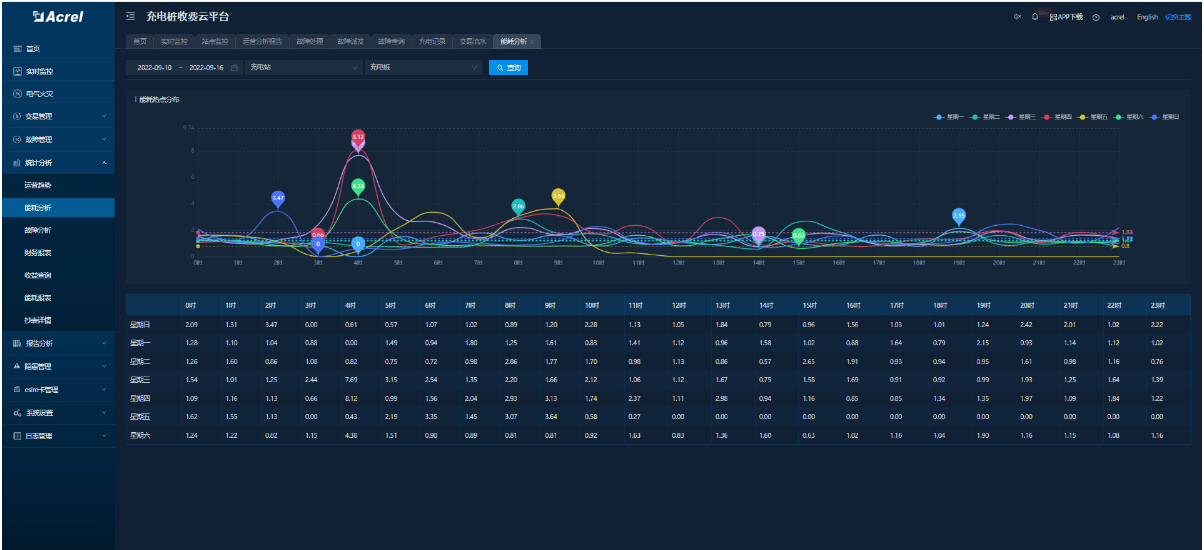This screenshot has height=550, width=1204.
Task: Switch to the 实时监控 tab
Action: [x=174, y=41]
